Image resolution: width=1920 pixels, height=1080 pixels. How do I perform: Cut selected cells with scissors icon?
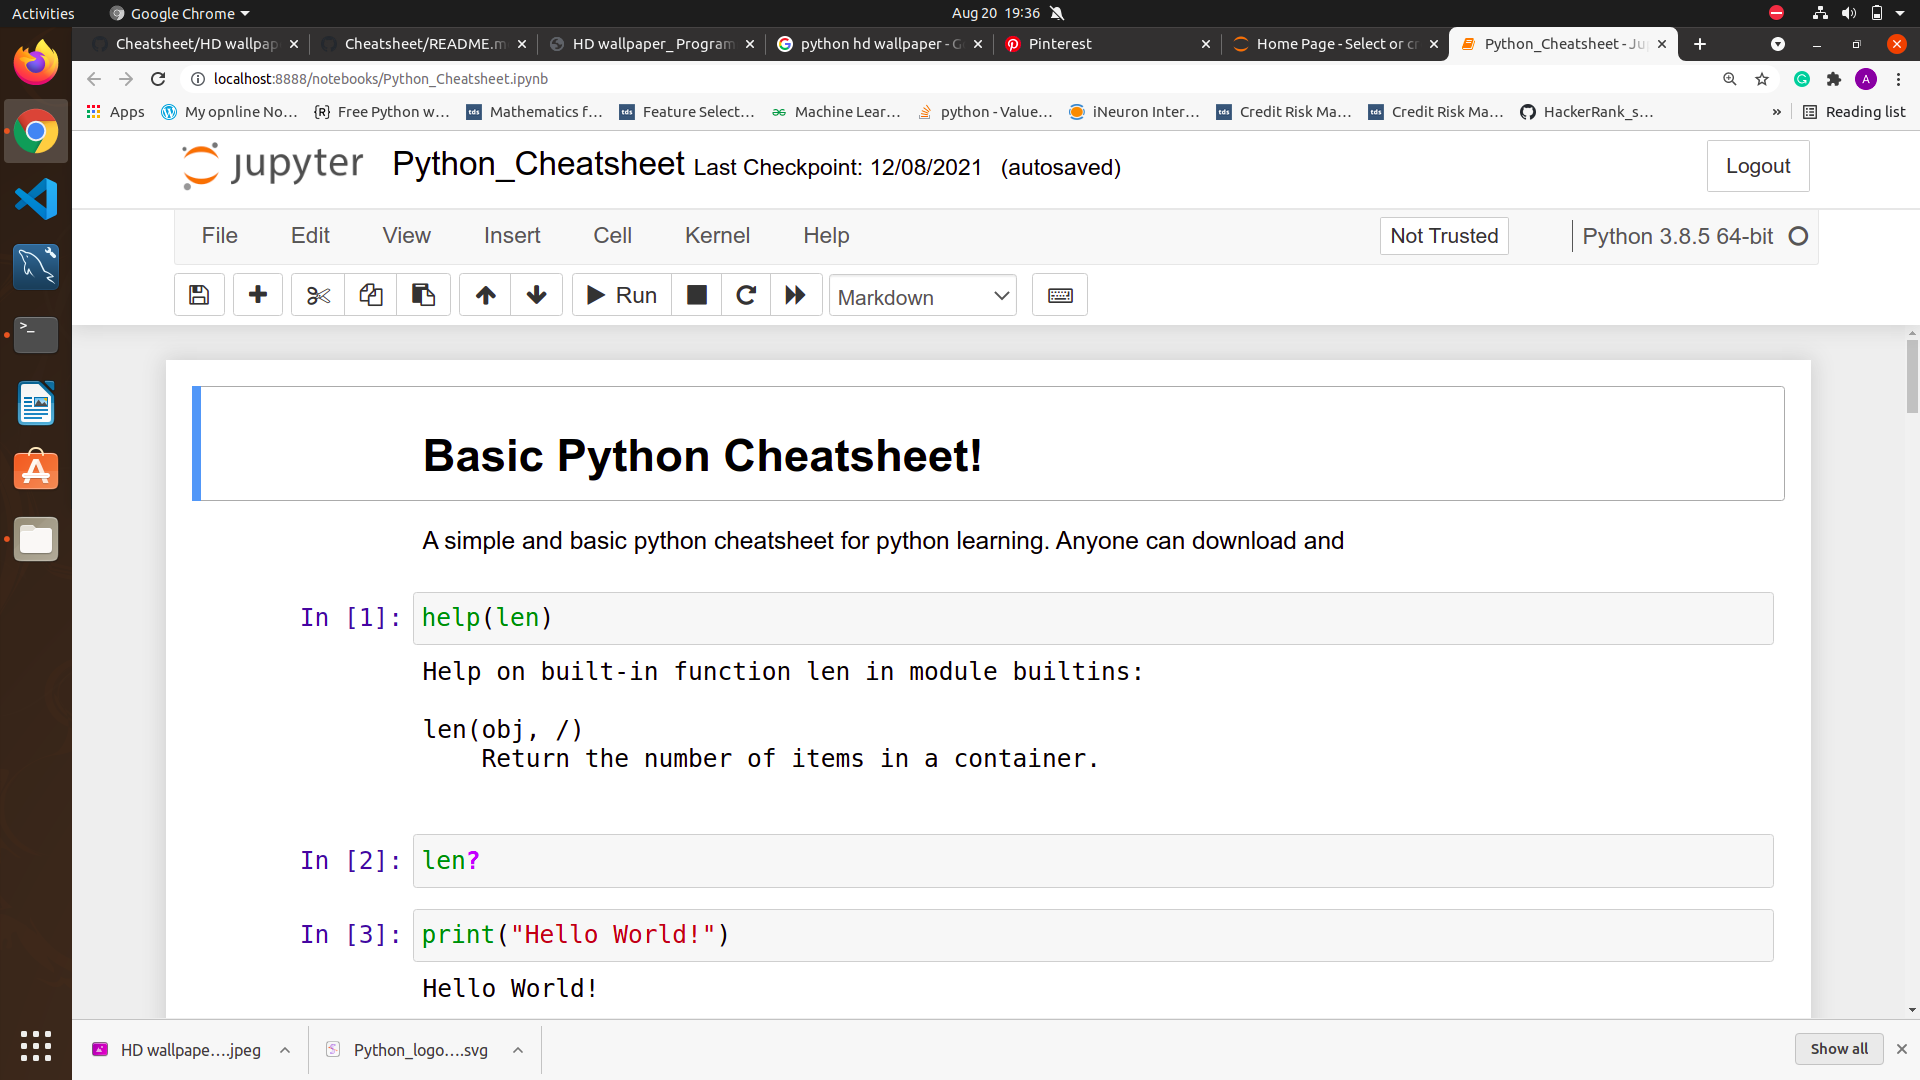[x=318, y=295]
